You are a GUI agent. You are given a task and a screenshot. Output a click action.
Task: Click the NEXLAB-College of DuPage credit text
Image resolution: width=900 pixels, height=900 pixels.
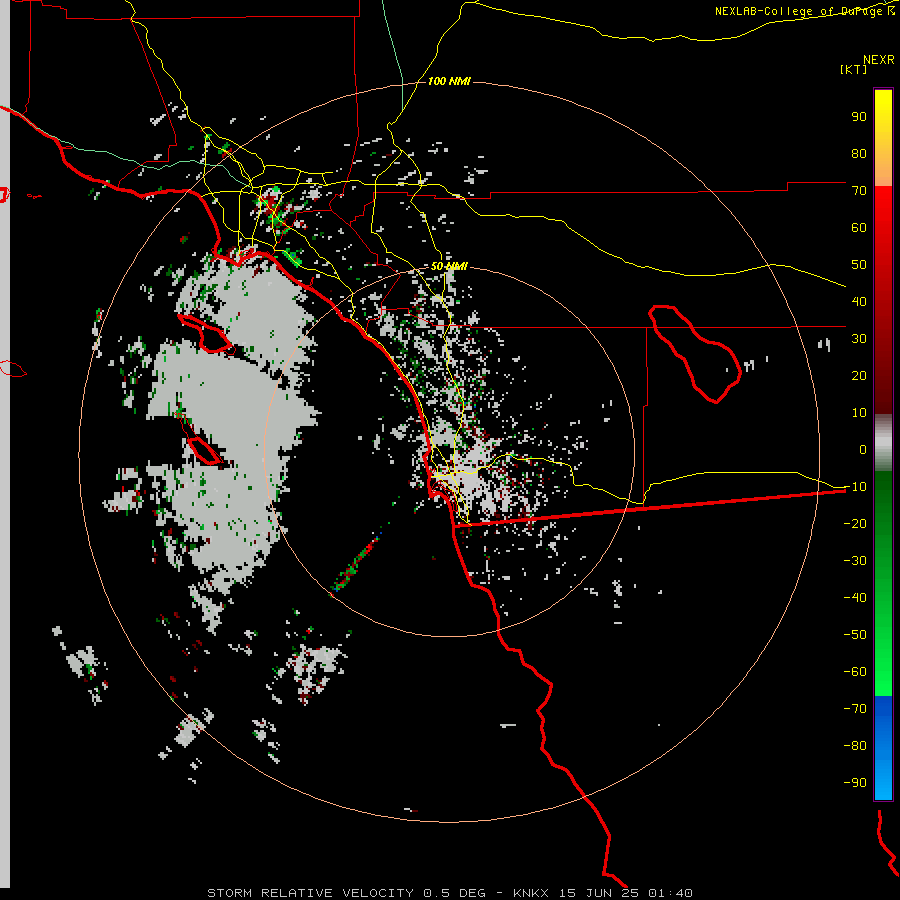(x=804, y=11)
